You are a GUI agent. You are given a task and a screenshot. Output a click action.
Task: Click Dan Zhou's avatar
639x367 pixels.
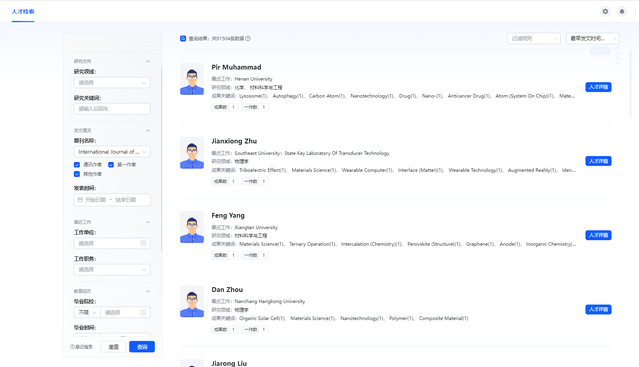[x=192, y=301]
